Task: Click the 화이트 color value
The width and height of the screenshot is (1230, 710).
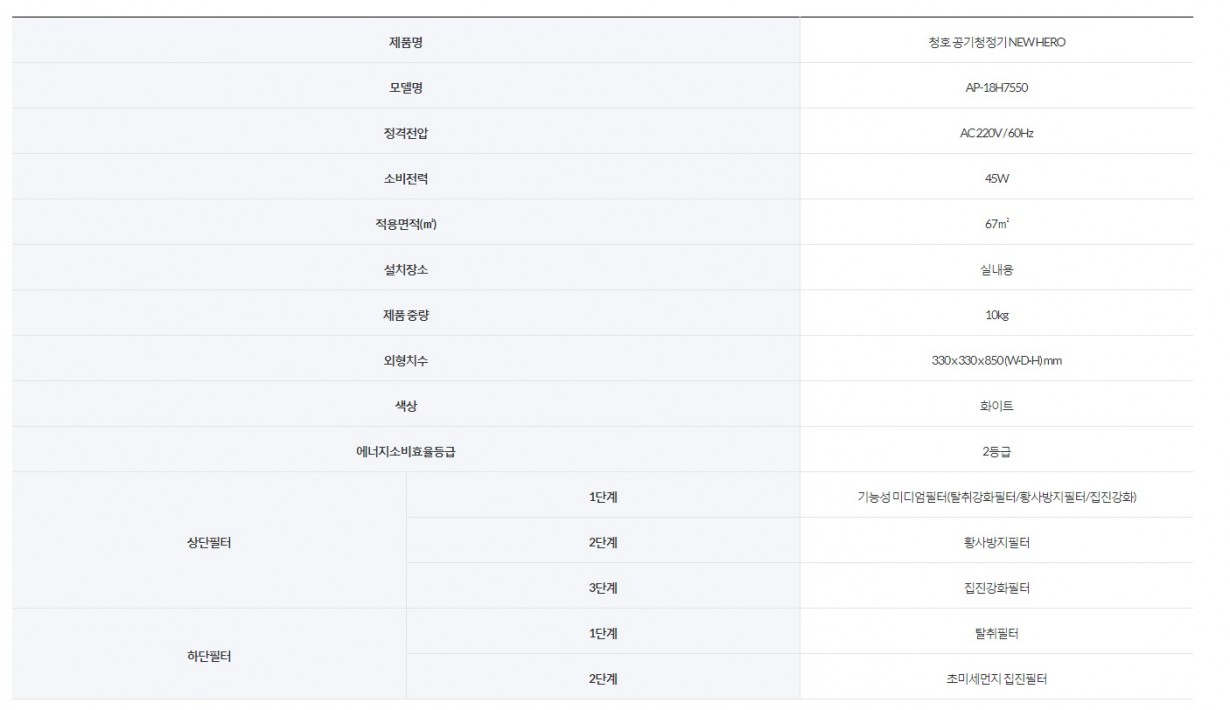Action: pos(996,406)
